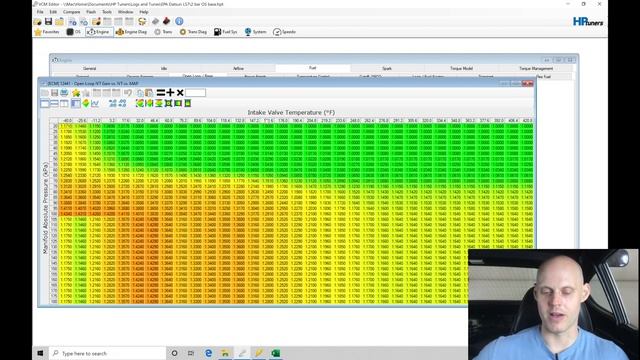640x360 pixels.
Task: Open the OS section
Action: [x=74, y=32]
